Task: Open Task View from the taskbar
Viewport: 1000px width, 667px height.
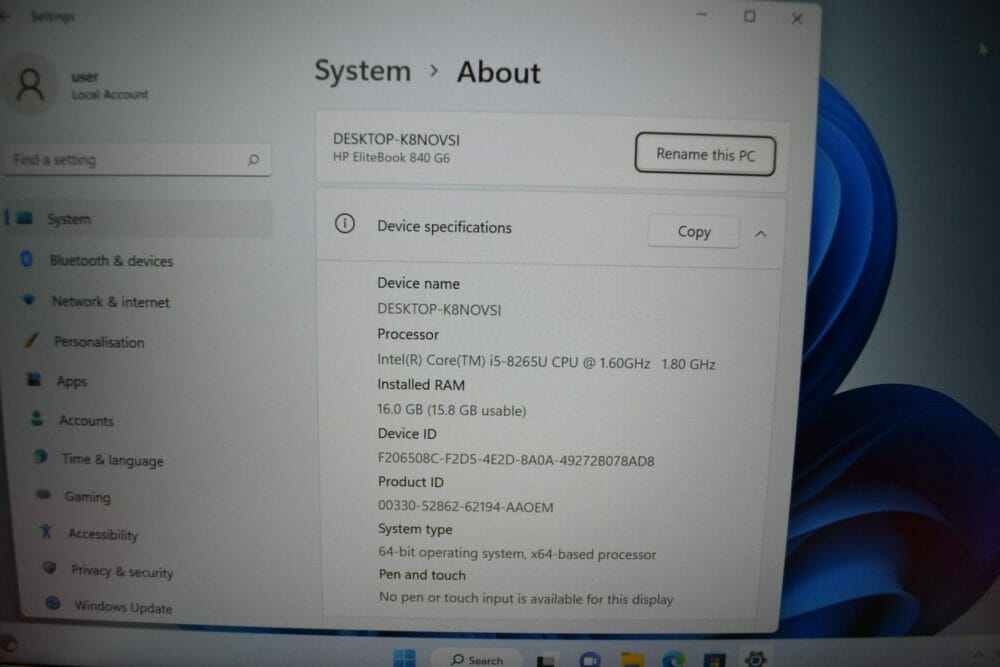Action: coord(546,661)
